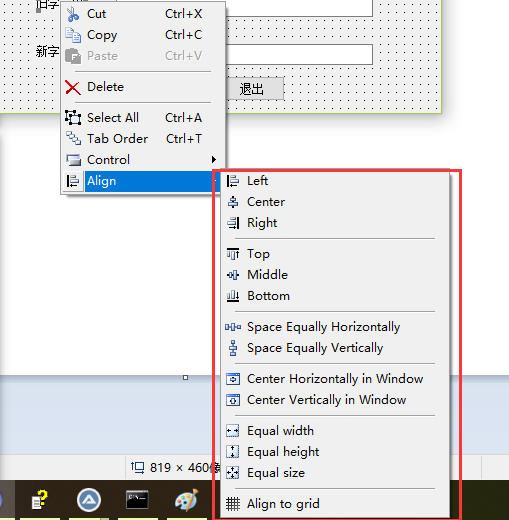
Task: Click the Align Left icon in submenu
Action: [x=233, y=181]
